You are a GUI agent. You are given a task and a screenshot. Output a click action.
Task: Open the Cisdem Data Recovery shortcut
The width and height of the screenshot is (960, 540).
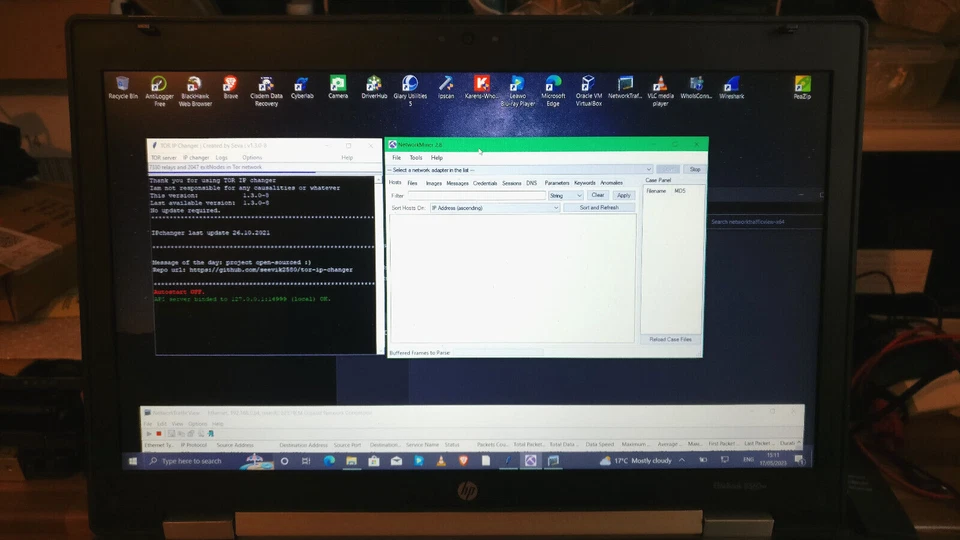(x=266, y=91)
